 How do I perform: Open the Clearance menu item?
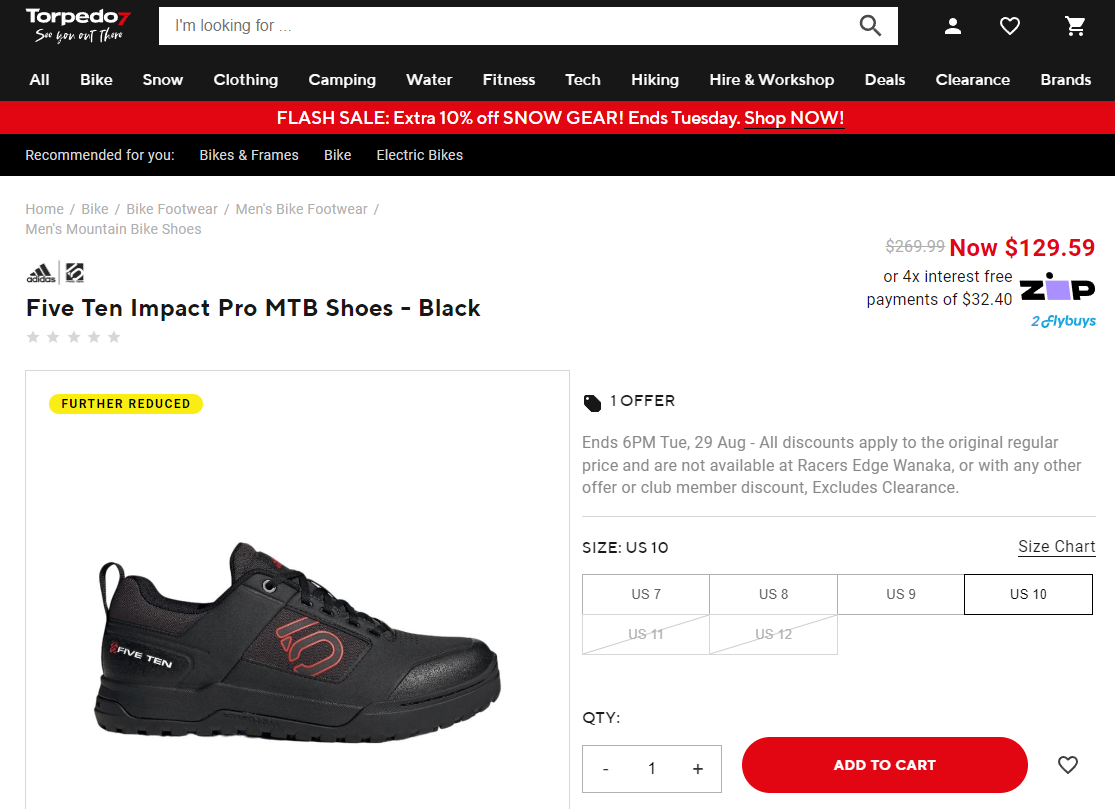pyautogui.click(x=972, y=80)
